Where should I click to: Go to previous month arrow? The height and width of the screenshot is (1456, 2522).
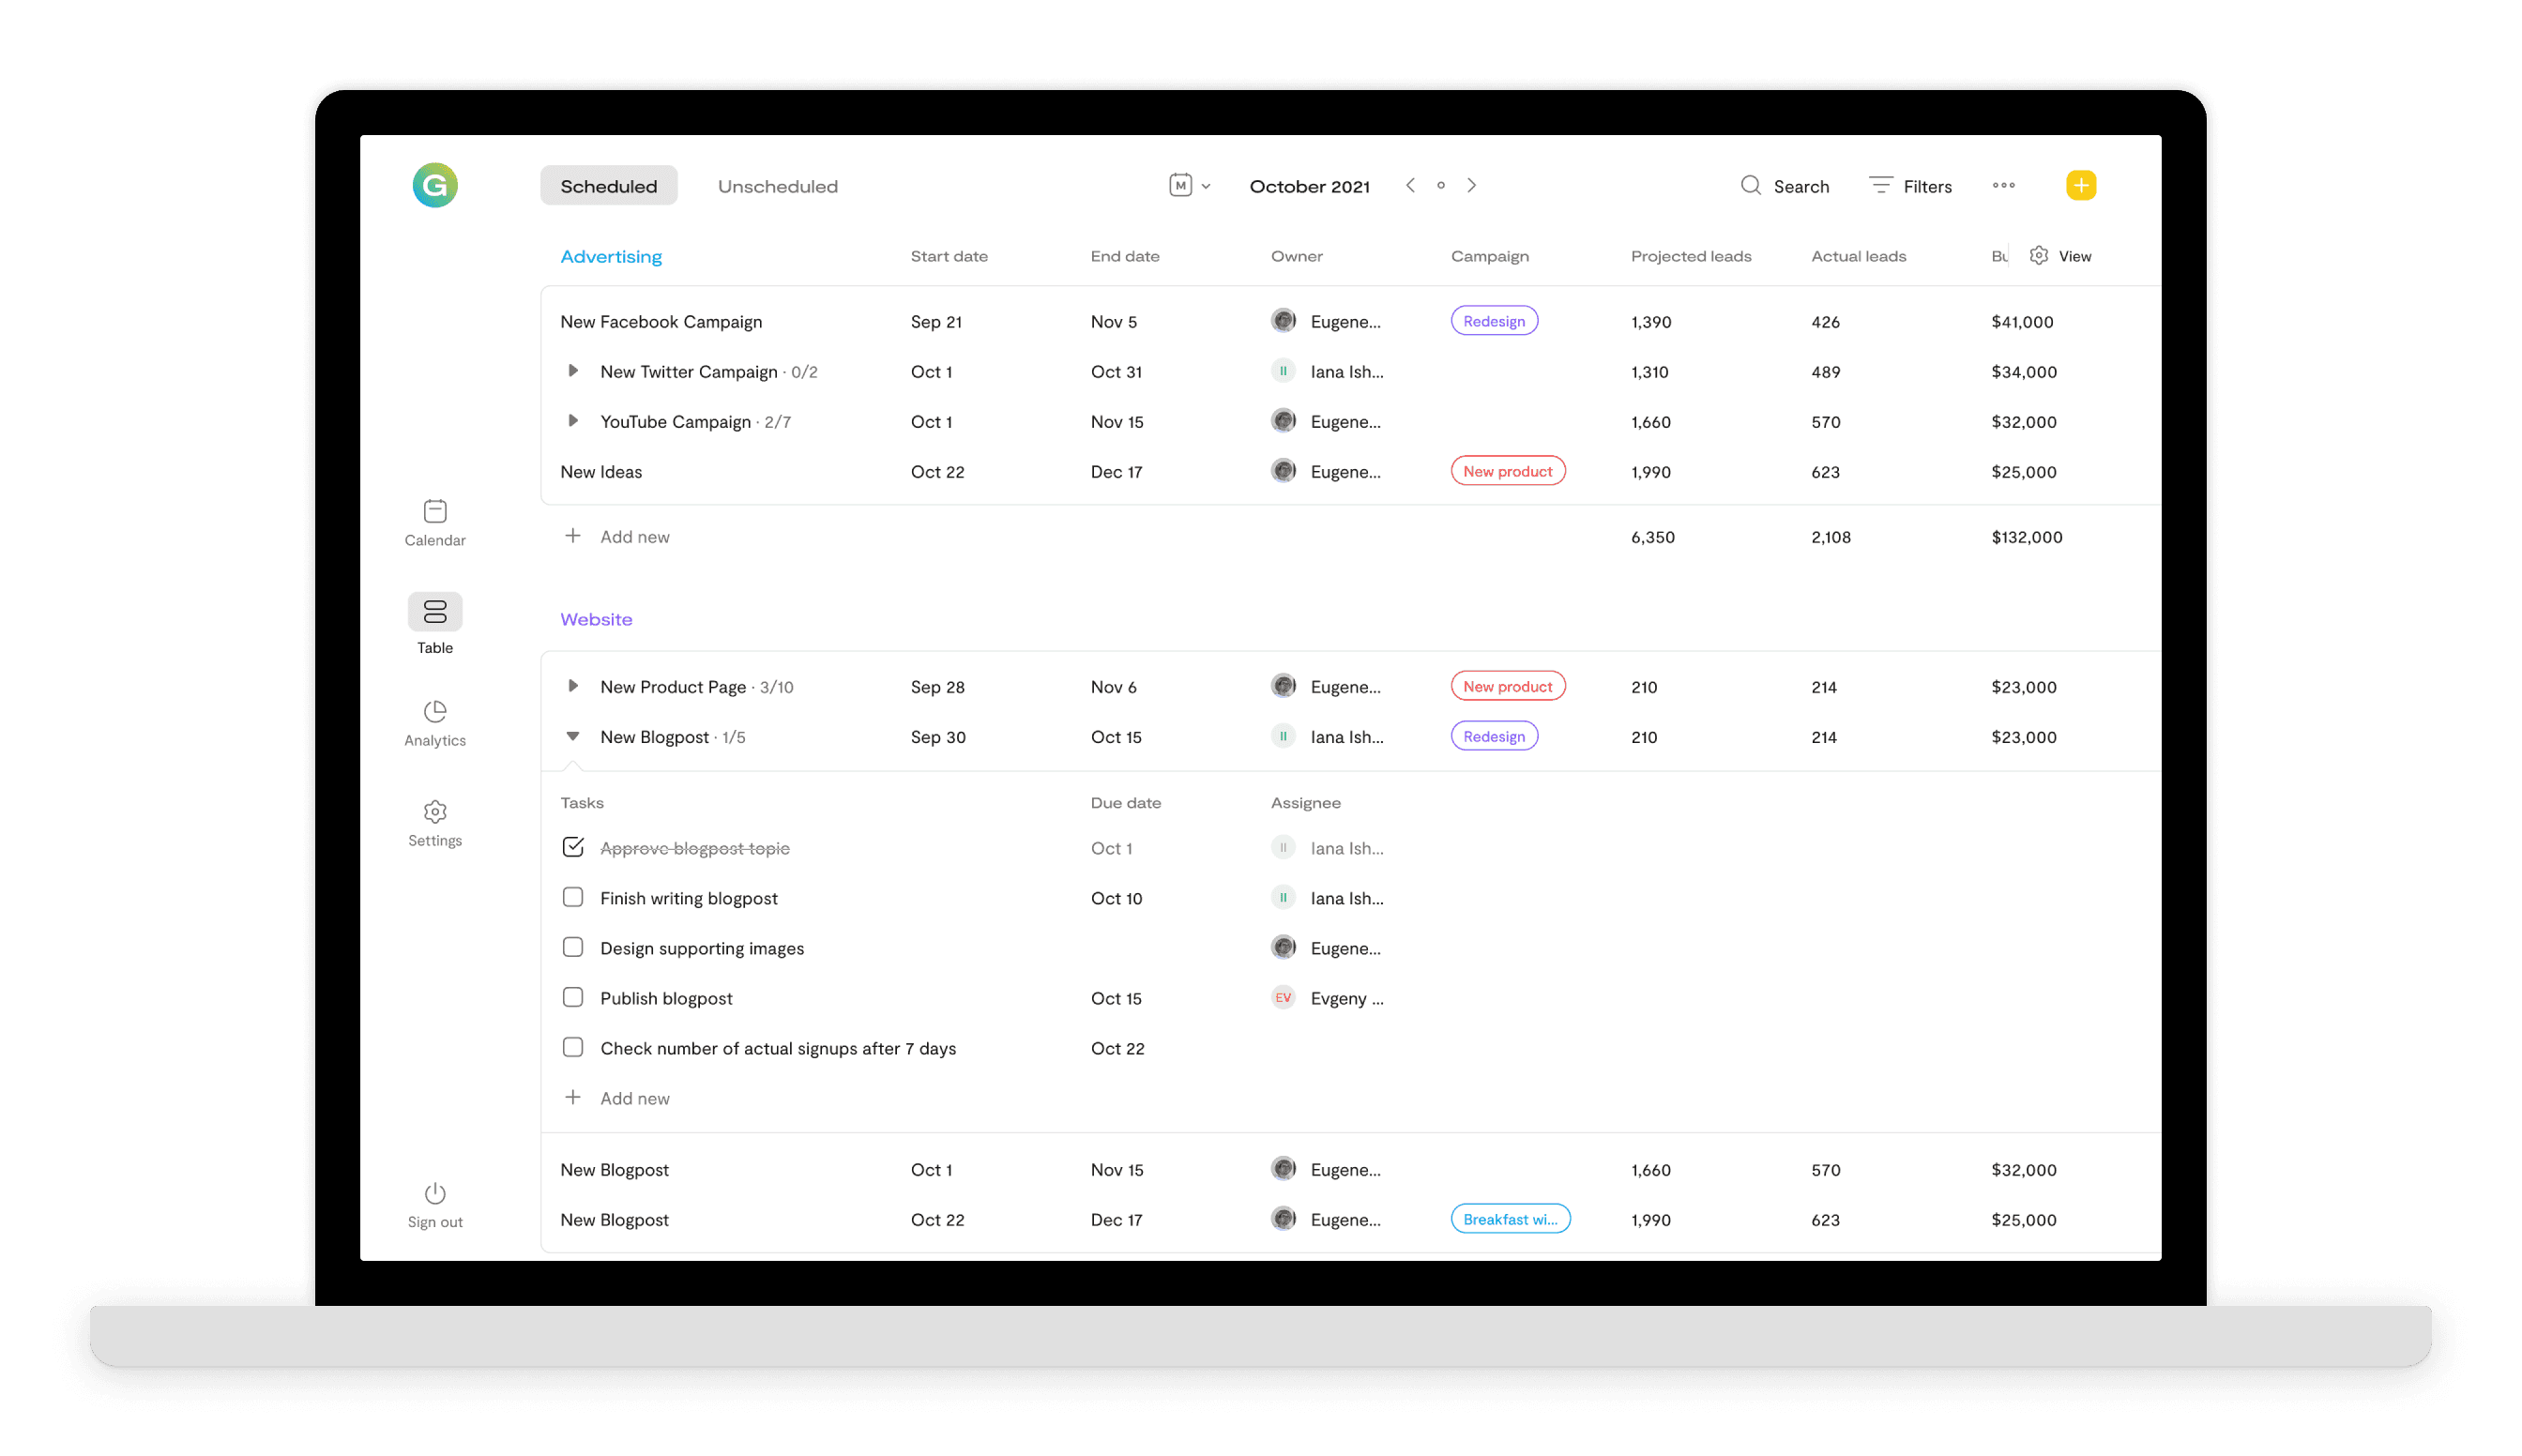tap(1410, 185)
